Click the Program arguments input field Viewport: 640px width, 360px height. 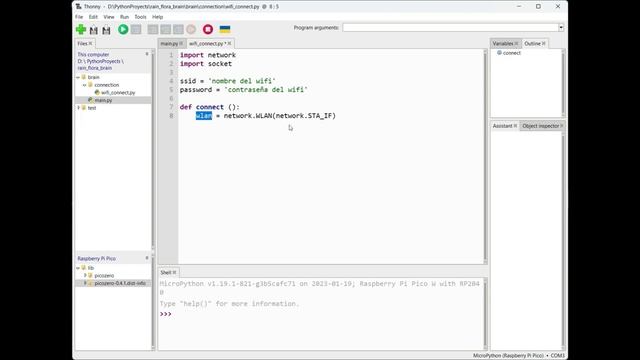click(x=450, y=28)
